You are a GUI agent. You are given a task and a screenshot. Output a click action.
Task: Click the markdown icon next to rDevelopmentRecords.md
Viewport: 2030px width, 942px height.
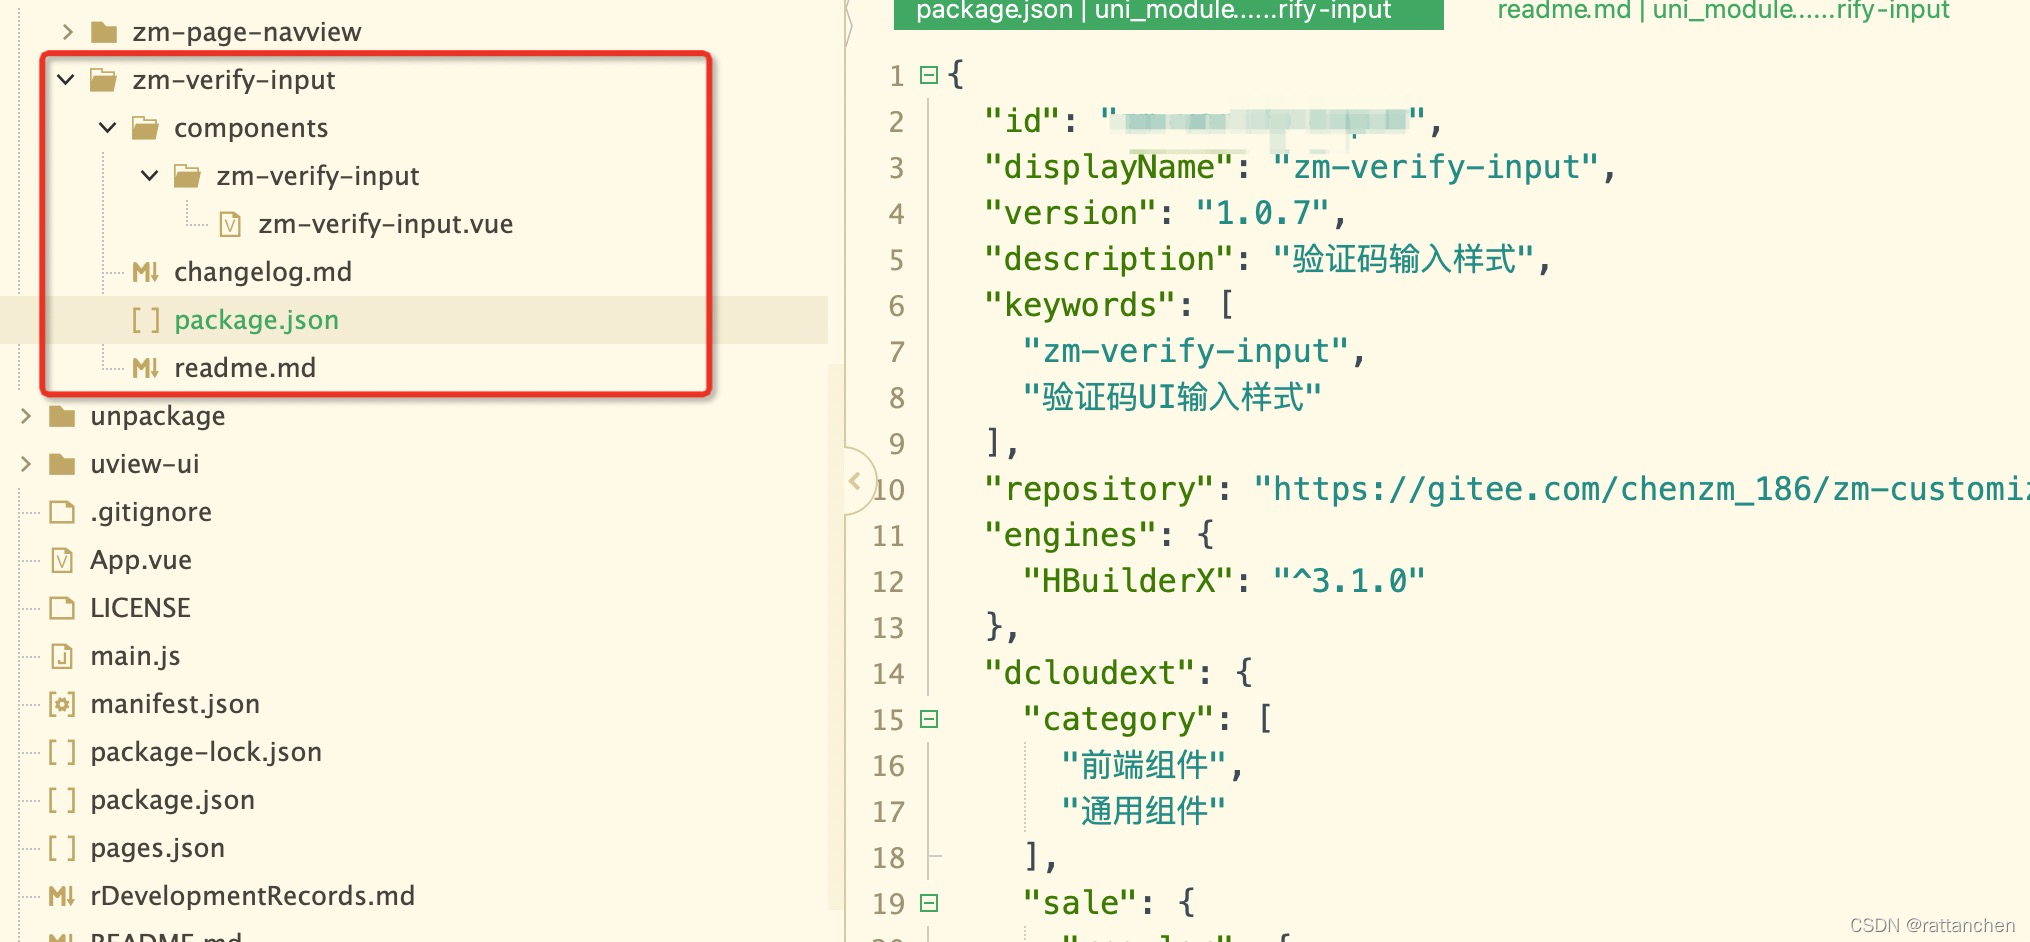[62, 895]
